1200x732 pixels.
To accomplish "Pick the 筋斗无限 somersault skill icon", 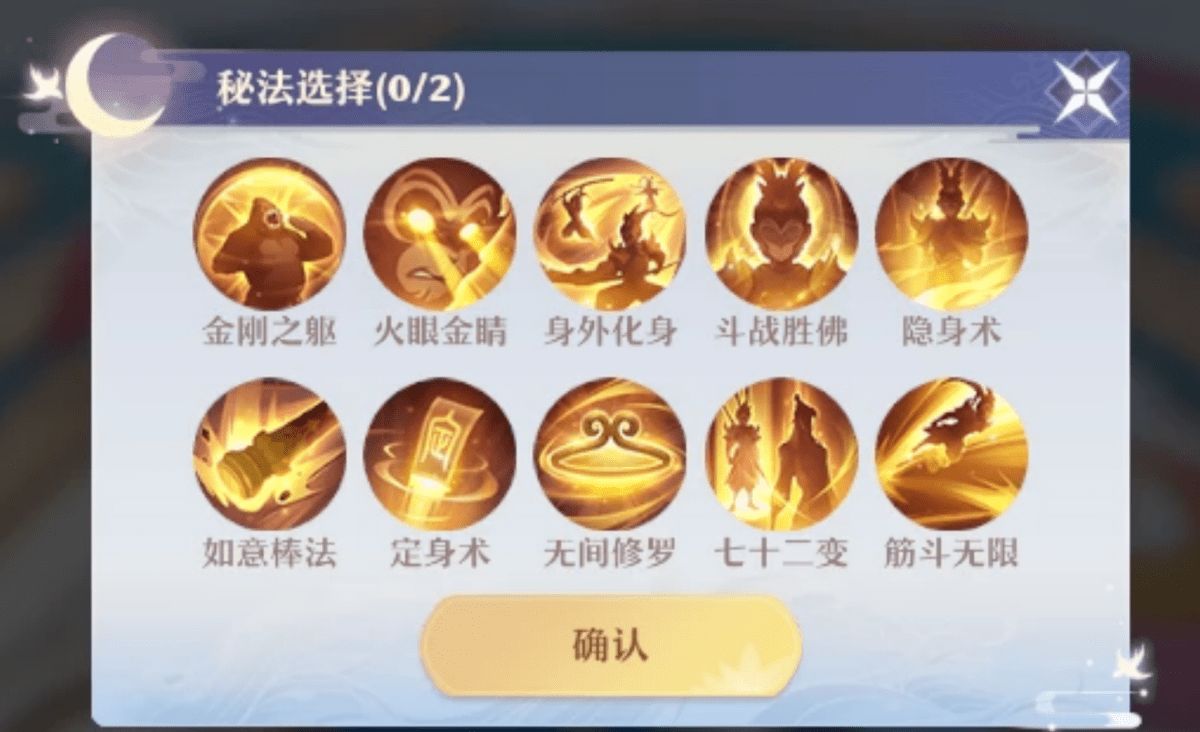I will pos(951,454).
